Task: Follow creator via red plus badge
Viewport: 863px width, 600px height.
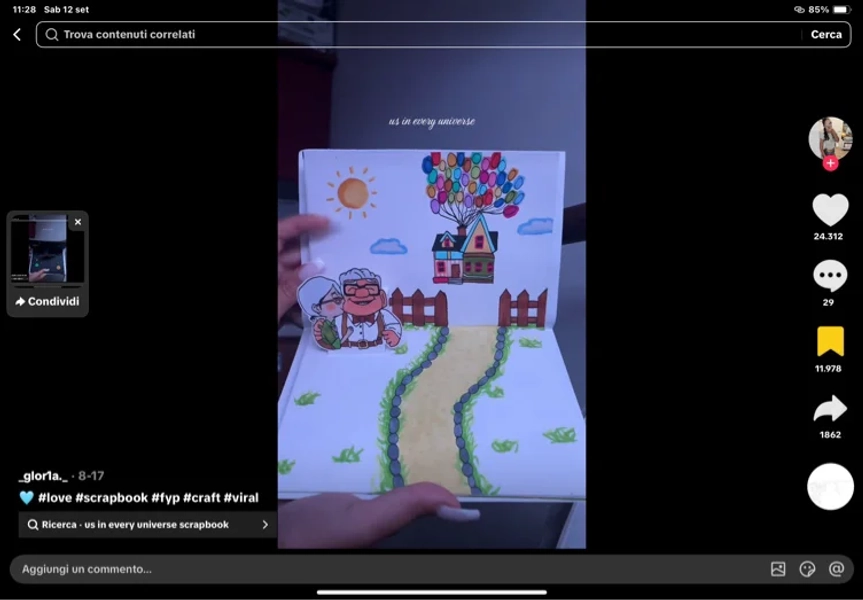Action: coord(831,163)
